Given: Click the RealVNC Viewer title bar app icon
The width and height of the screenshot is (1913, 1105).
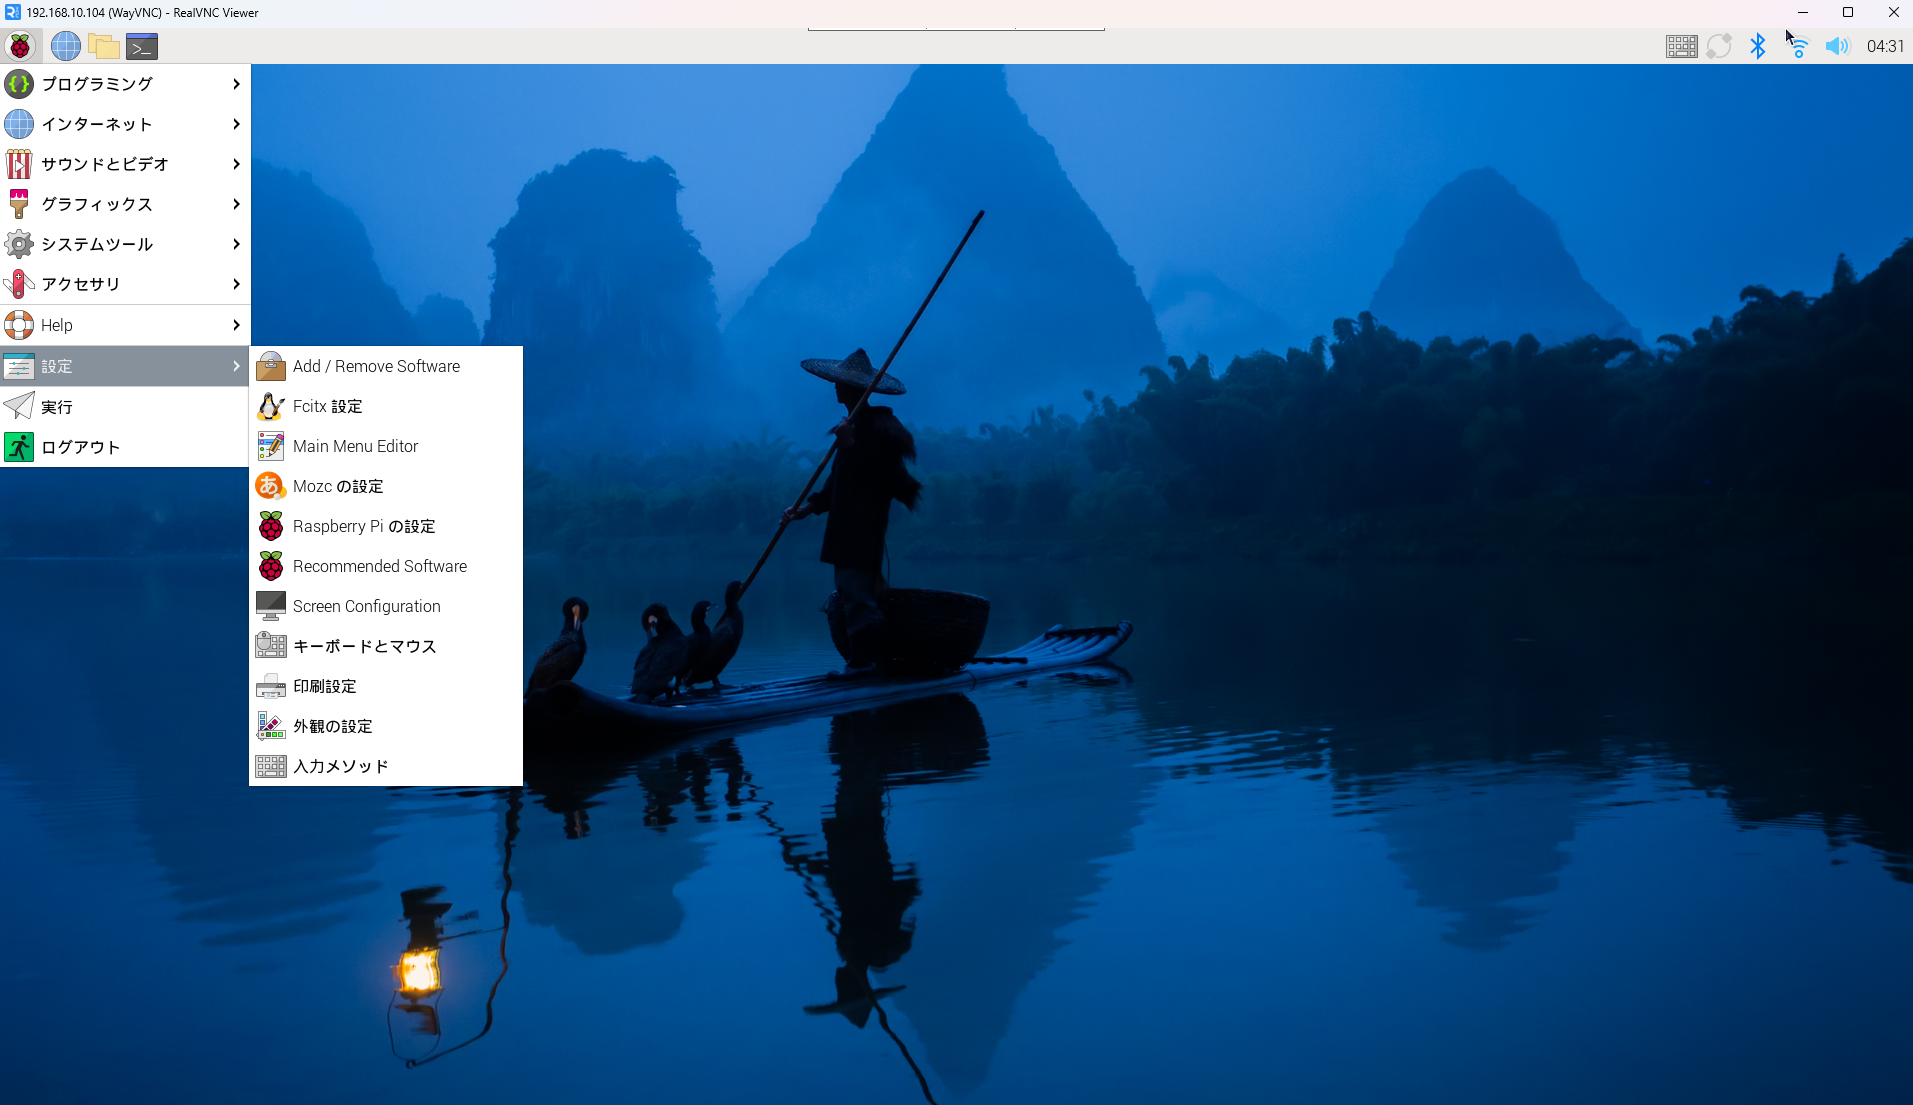Looking at the screenshot, I should 12,12.
